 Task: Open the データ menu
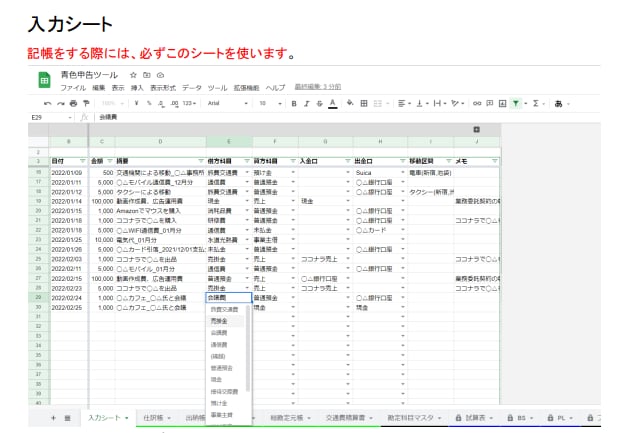[x=192, y=87]
